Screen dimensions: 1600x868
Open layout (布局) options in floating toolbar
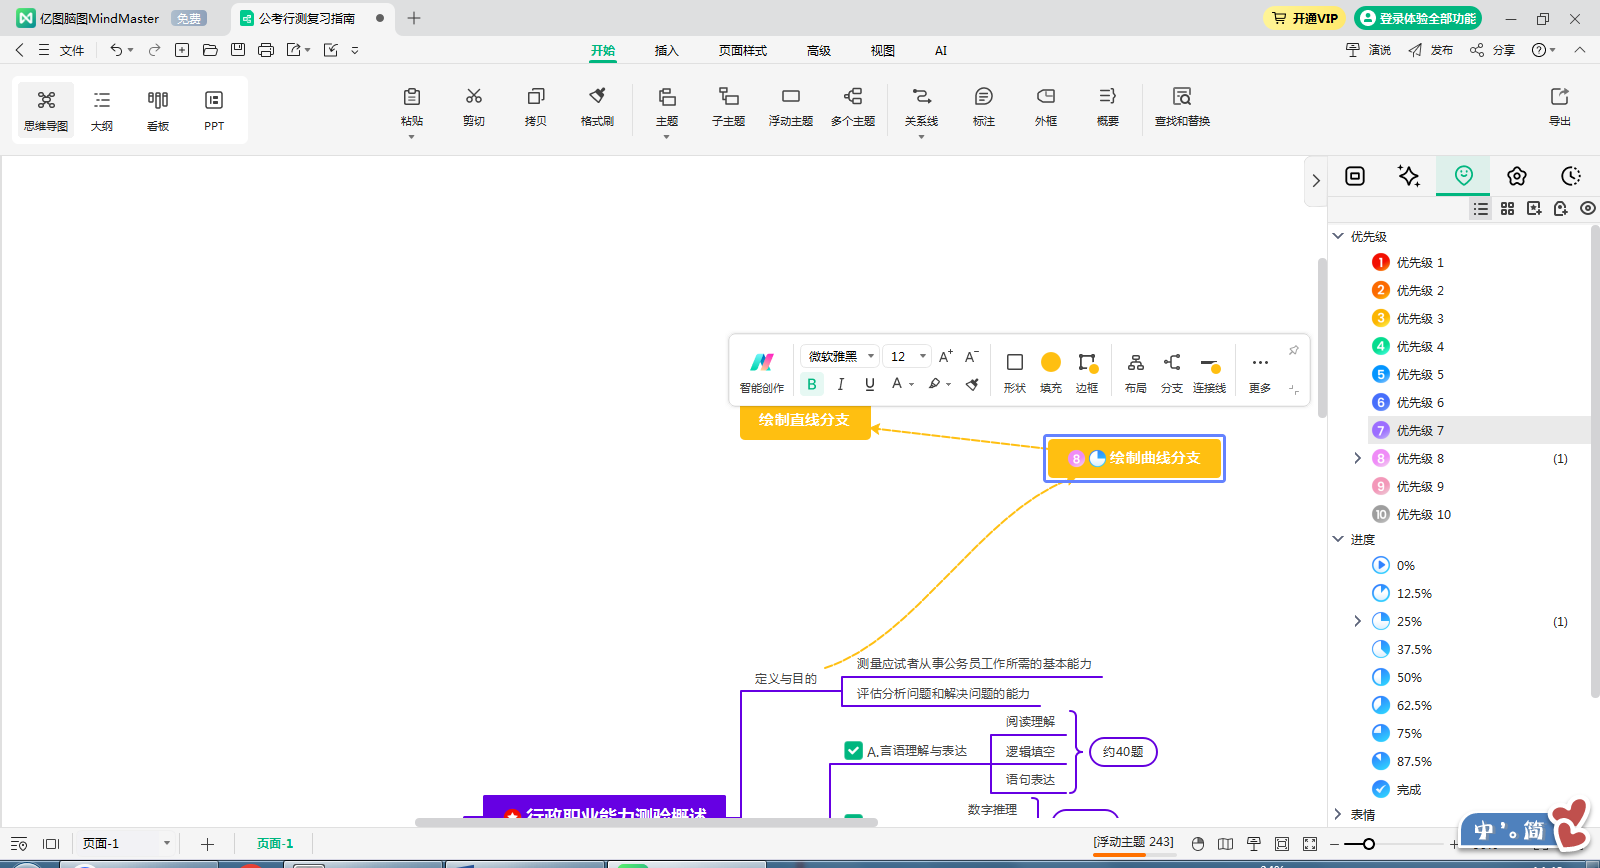[x=1136, y=372]
